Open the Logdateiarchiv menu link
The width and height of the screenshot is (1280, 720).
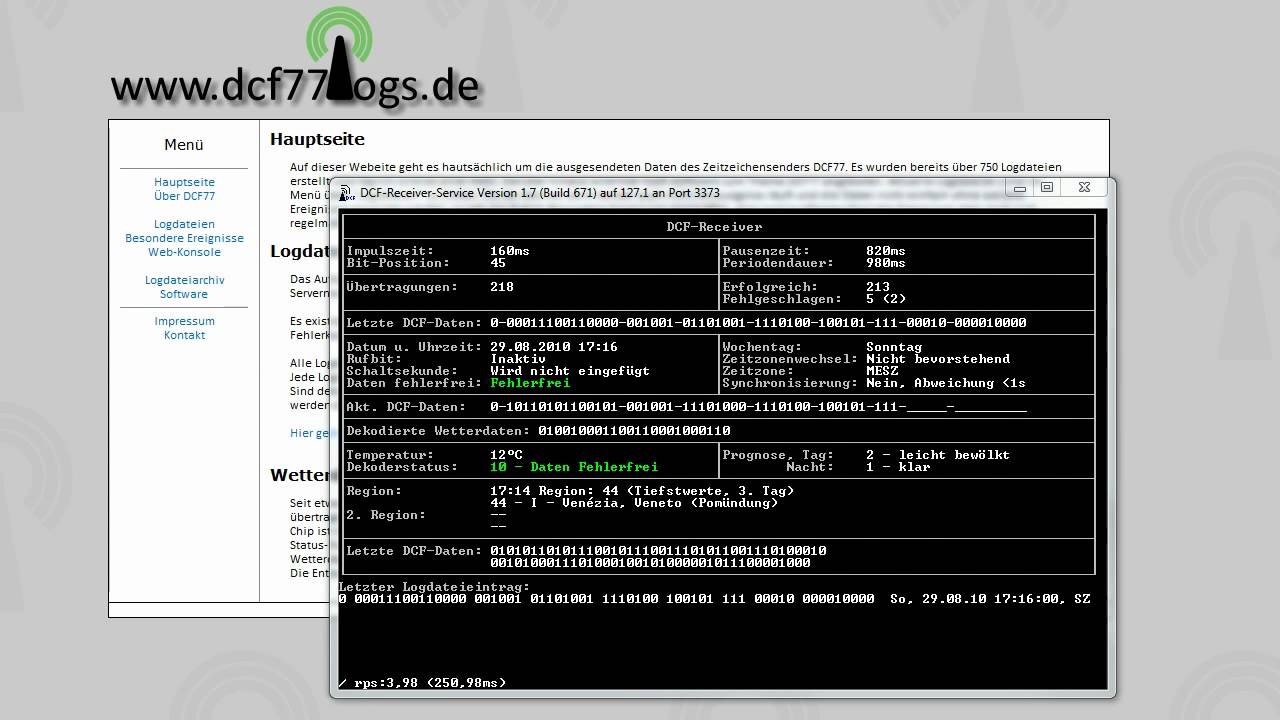(x=184, y=280)
